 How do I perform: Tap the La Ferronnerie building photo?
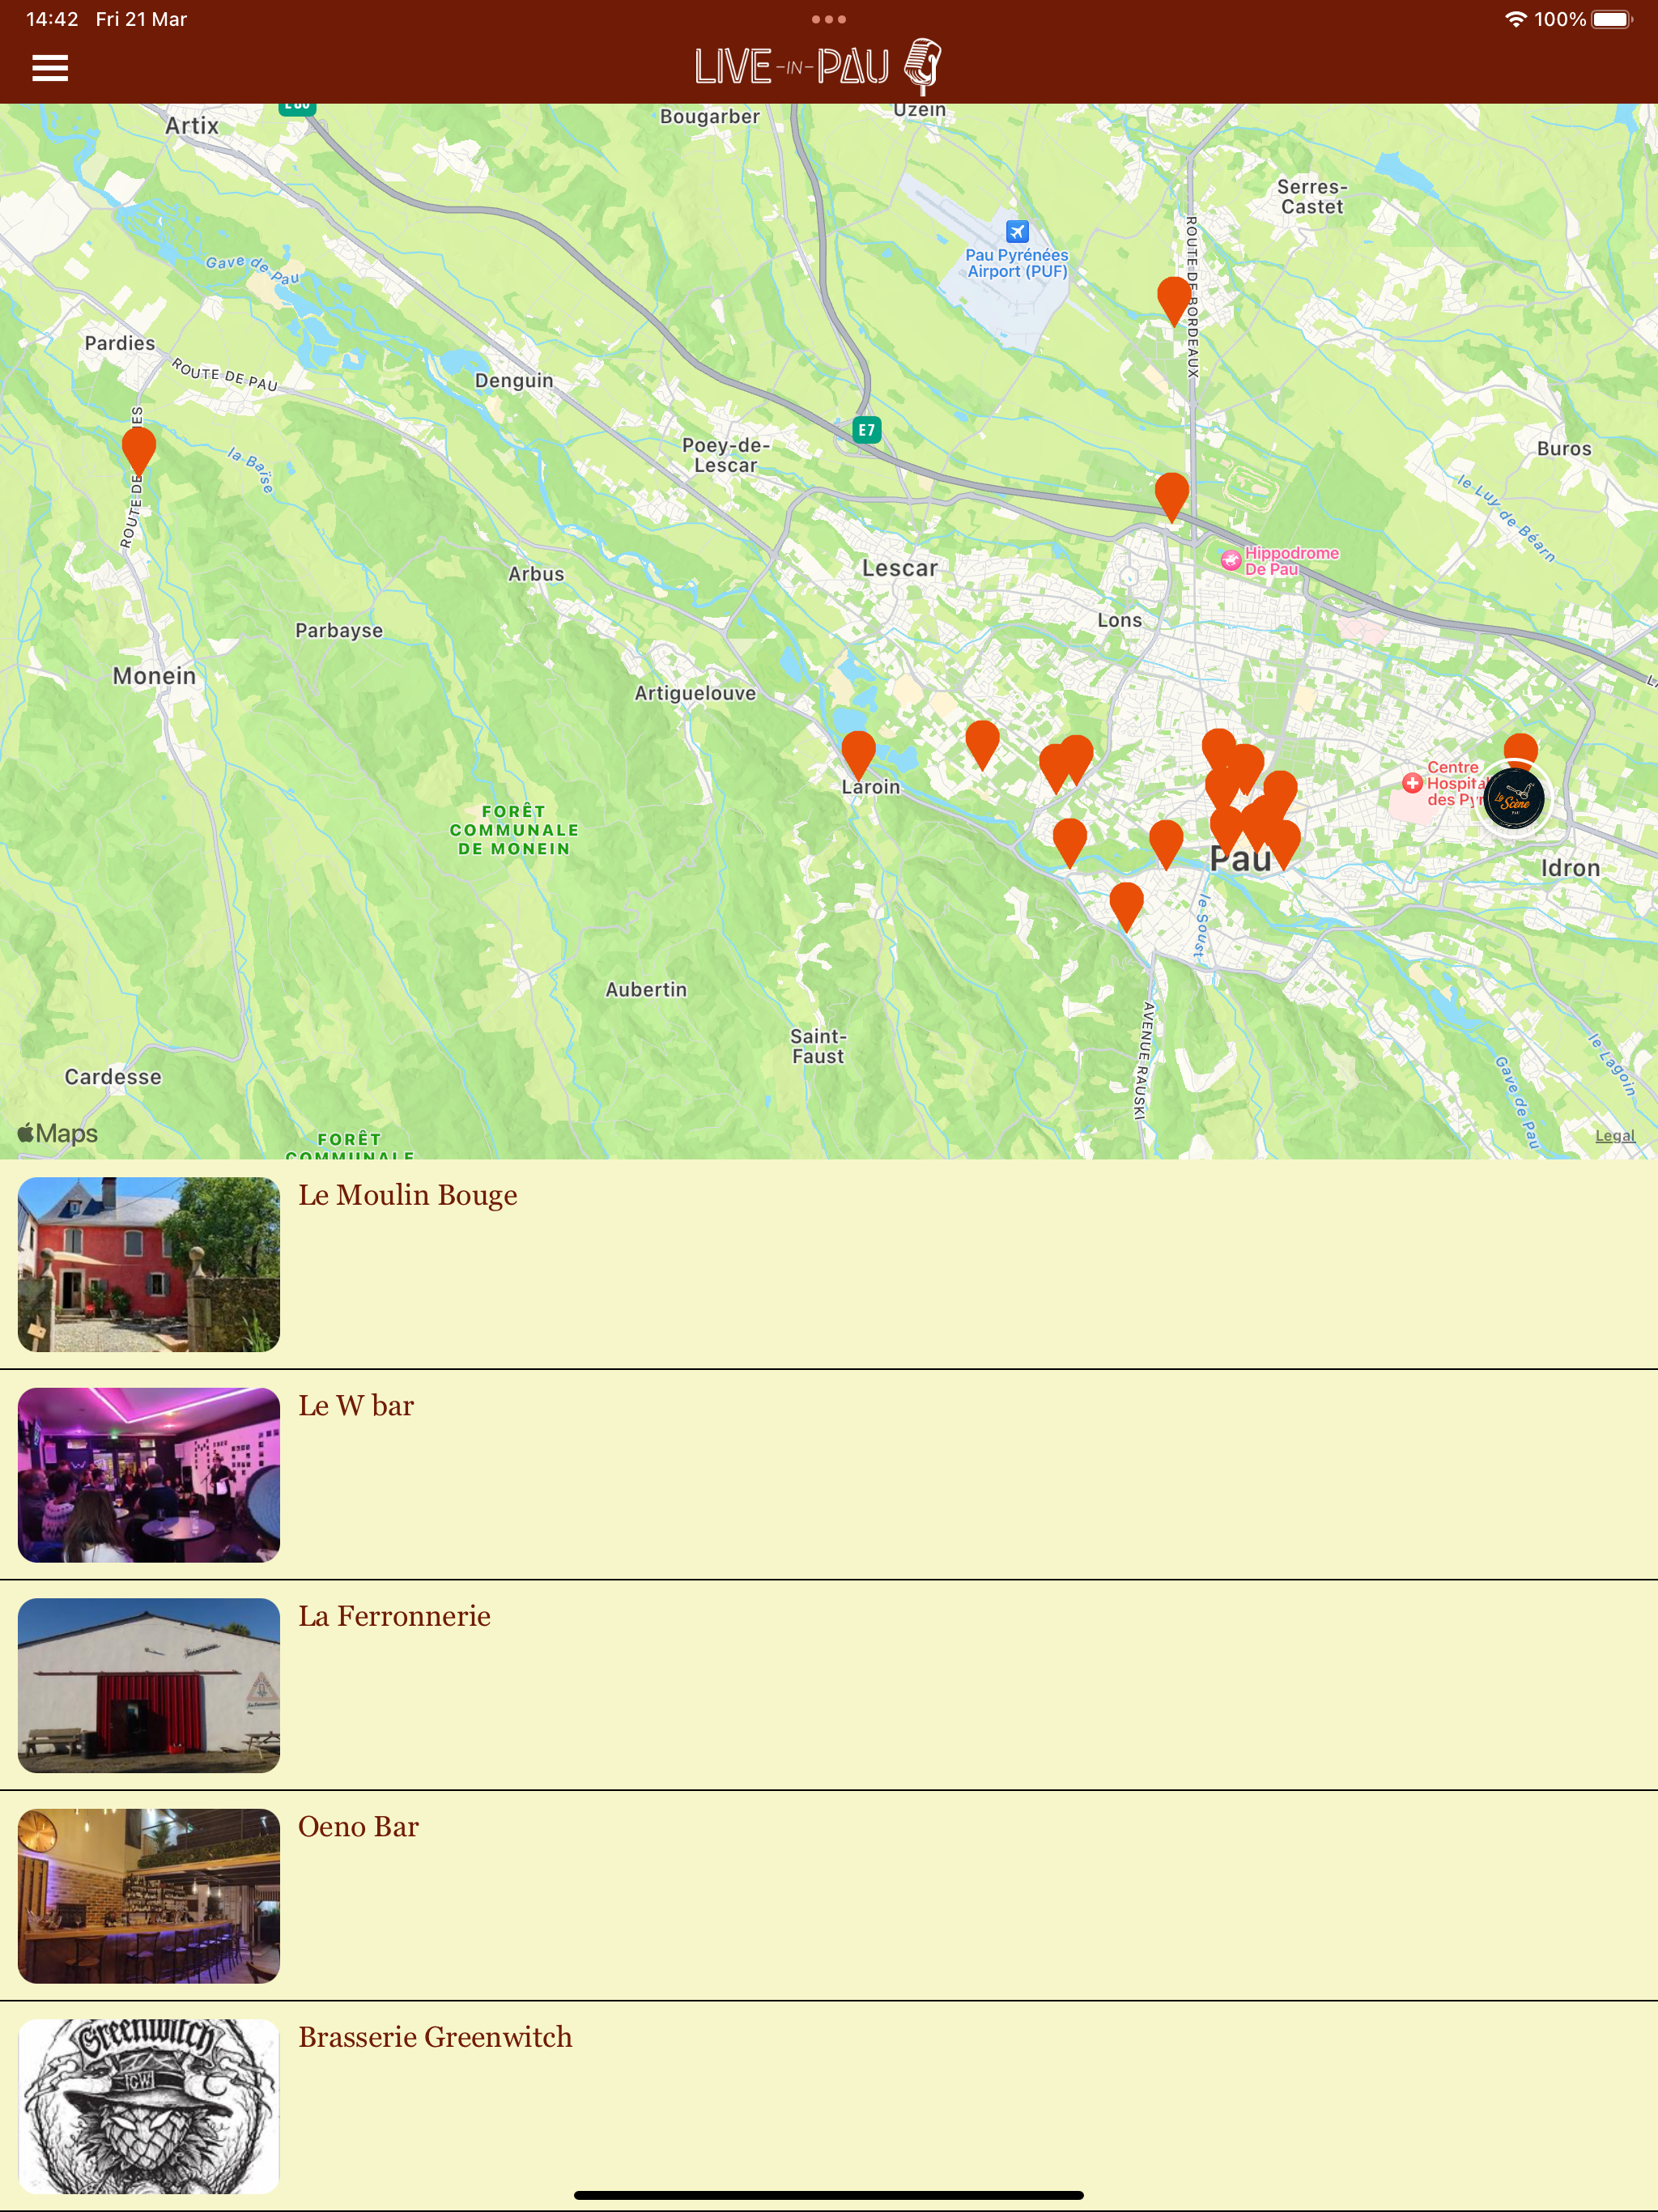point(149,1685)
